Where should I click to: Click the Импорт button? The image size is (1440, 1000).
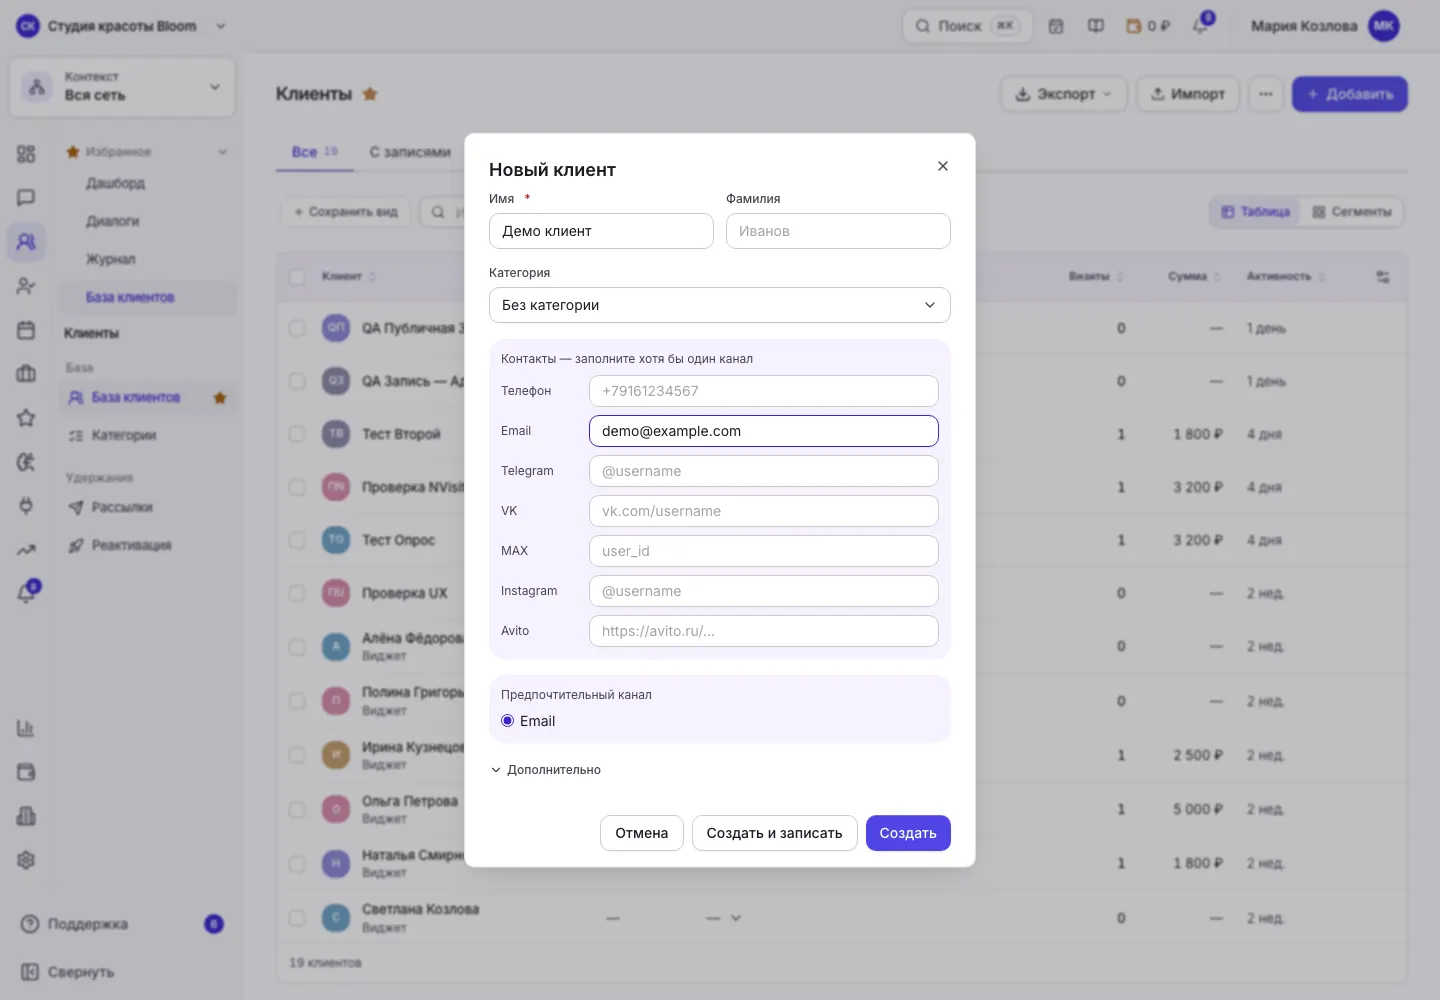point(1188,94)
